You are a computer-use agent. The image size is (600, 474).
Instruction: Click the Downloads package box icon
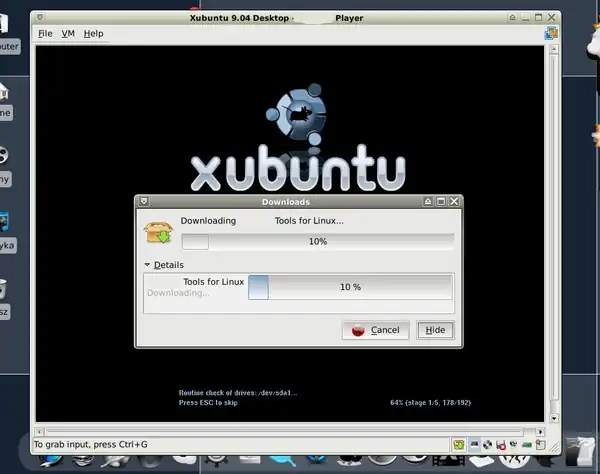point(157,231)
